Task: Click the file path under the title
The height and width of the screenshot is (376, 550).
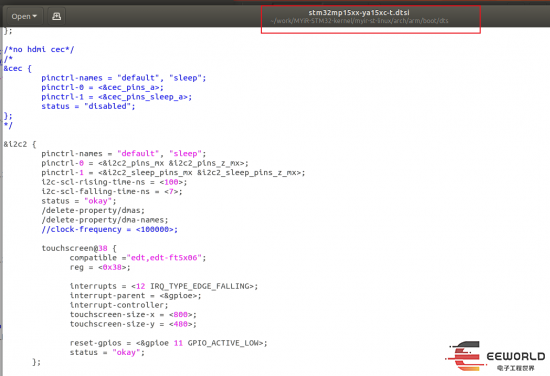Action: tap(359, 21)
